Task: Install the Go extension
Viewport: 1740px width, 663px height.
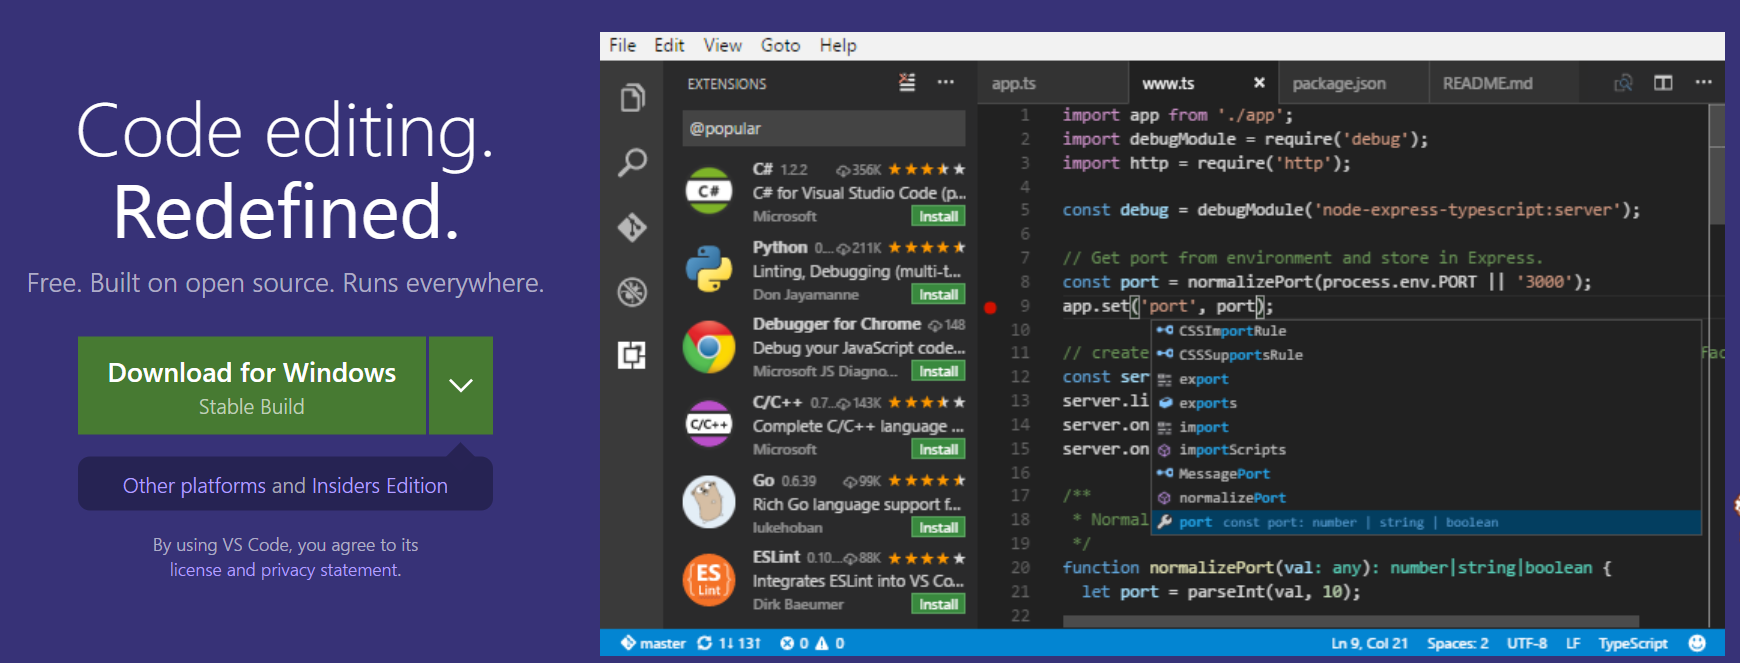Action: tap(938, 527)
